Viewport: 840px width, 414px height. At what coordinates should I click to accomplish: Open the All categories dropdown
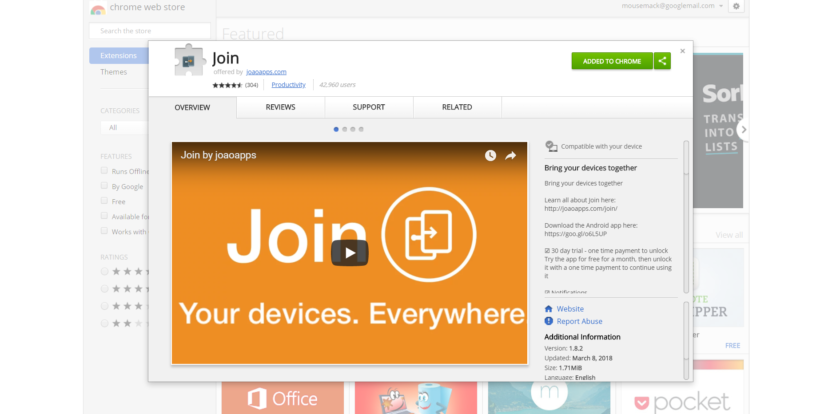click(x=124, y=127)
